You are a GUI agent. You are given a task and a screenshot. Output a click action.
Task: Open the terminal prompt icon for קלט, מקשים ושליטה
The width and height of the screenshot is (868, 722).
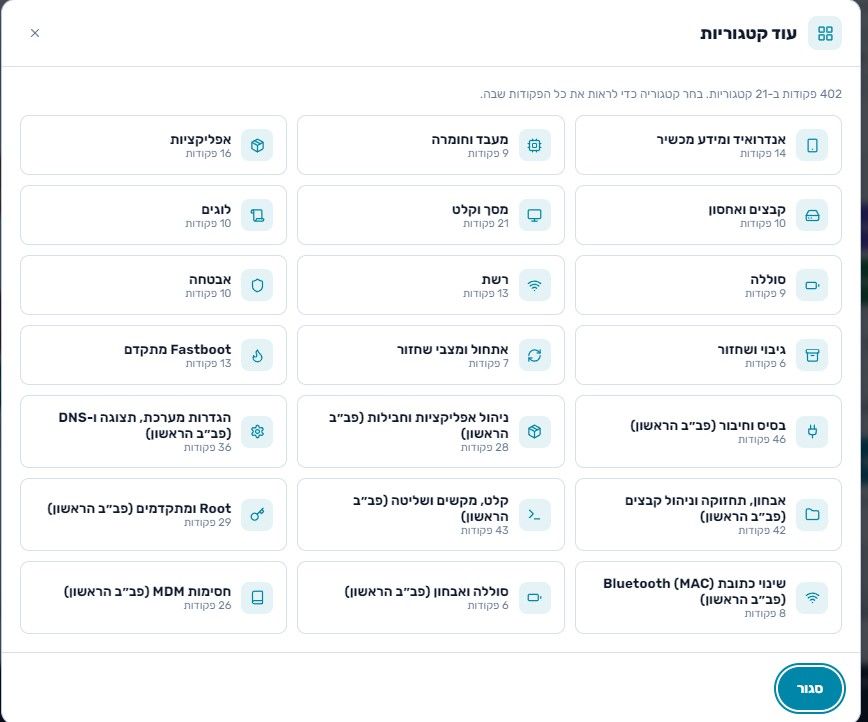tap(534, 515)
